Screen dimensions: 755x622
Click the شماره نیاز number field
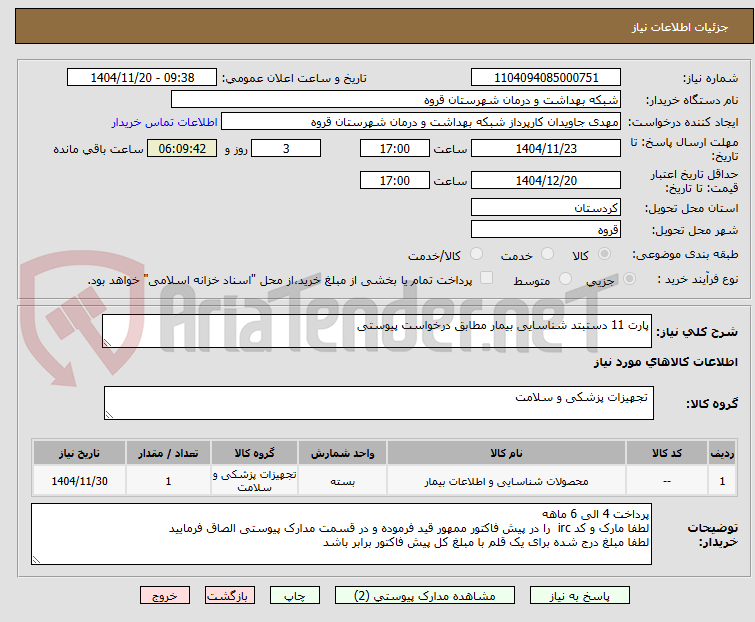546,78
